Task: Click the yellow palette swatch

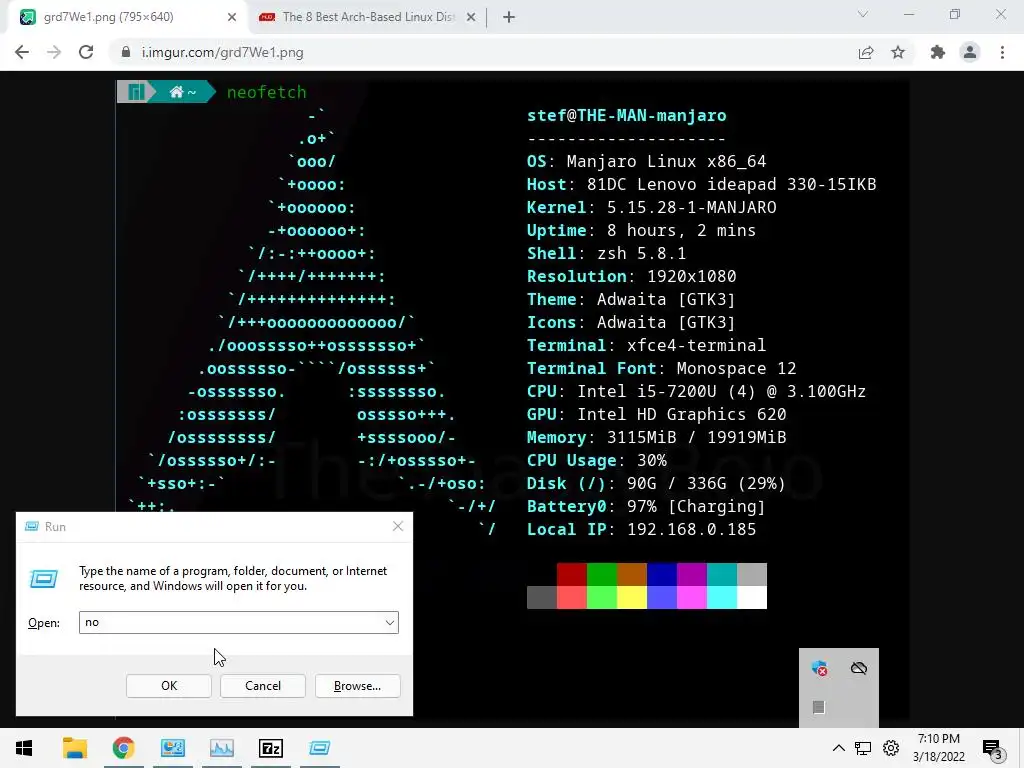Action: [x=632, y=598]
